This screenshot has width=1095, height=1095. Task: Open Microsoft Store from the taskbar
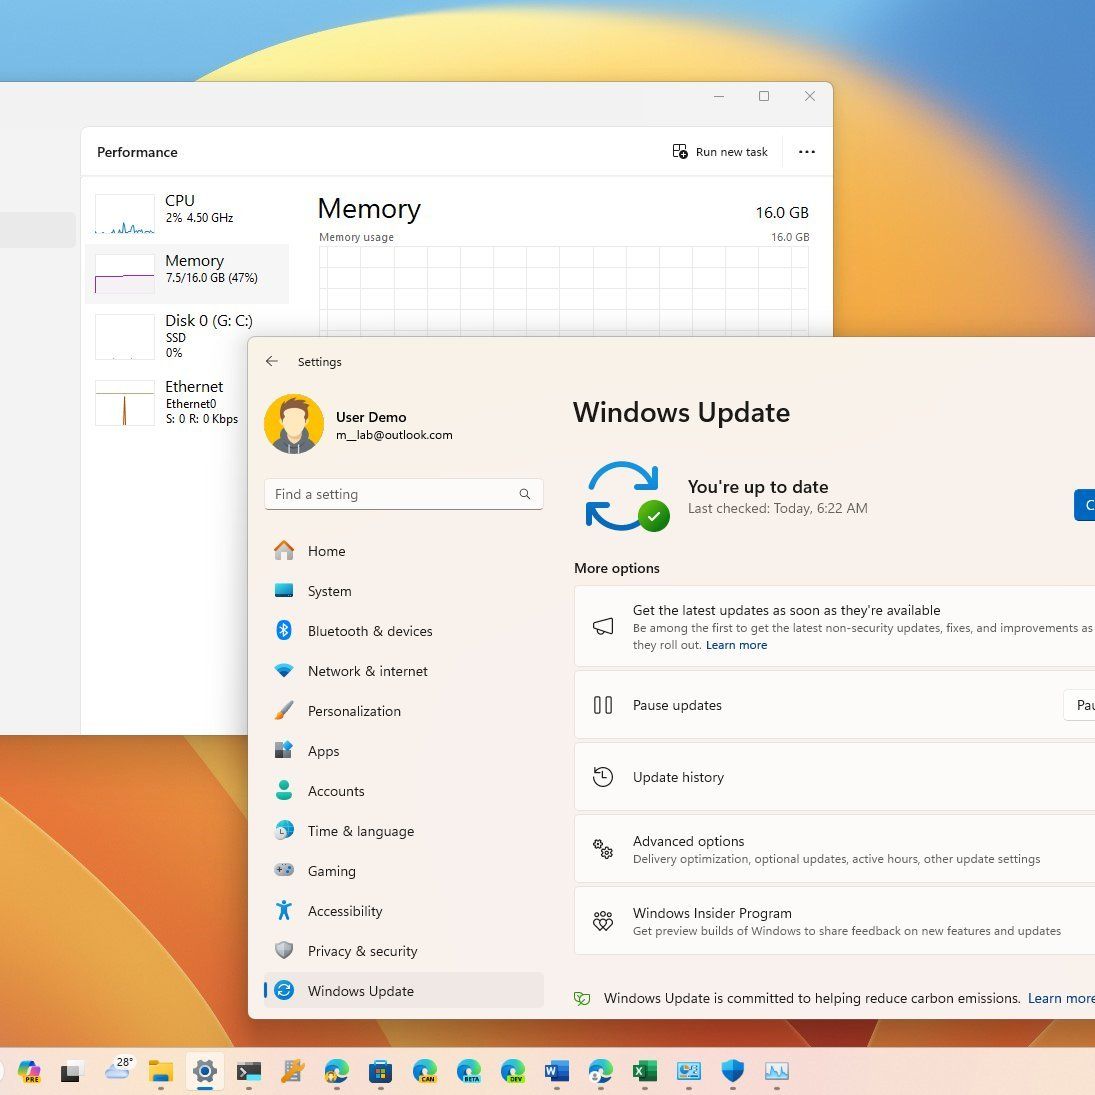point(381,1071)
